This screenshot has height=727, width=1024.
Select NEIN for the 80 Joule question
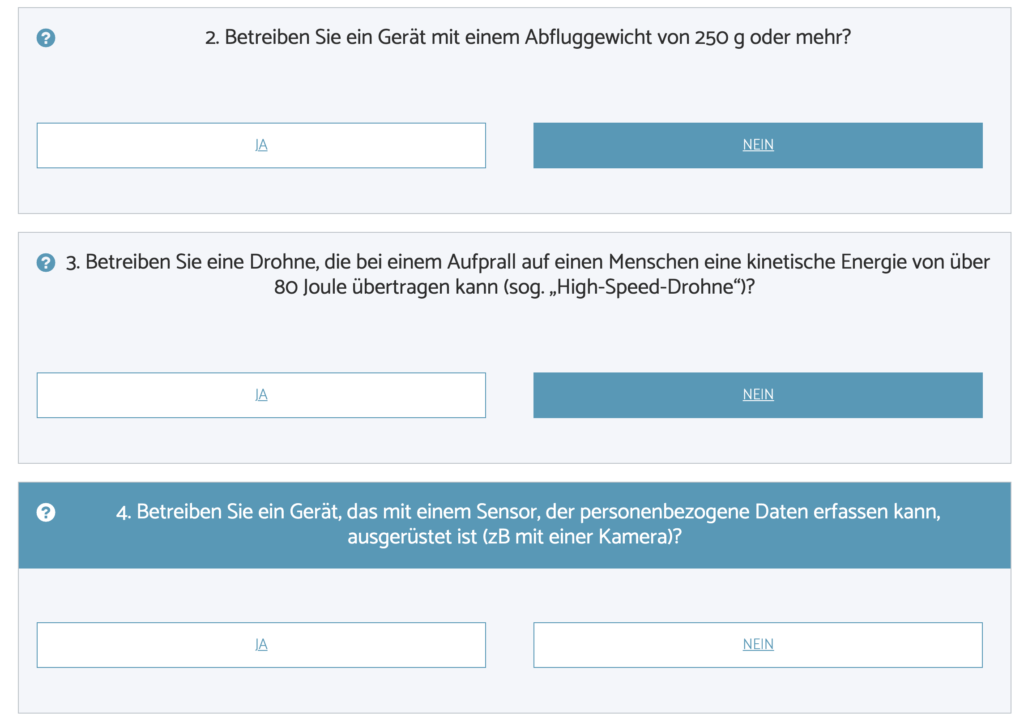click(757, 395)
